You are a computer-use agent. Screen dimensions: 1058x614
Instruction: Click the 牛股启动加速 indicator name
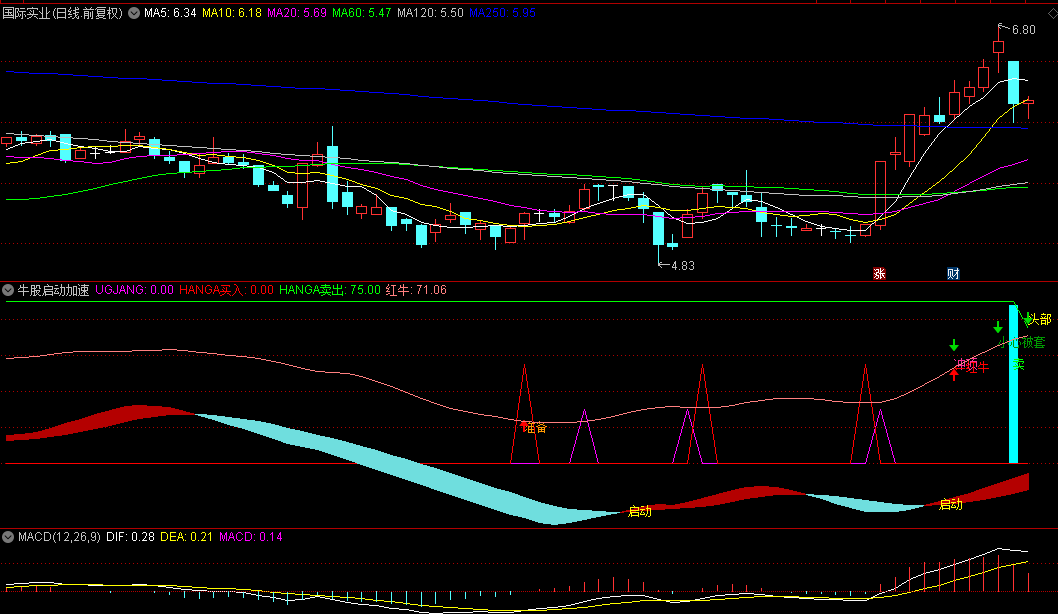tap(53, 290)
